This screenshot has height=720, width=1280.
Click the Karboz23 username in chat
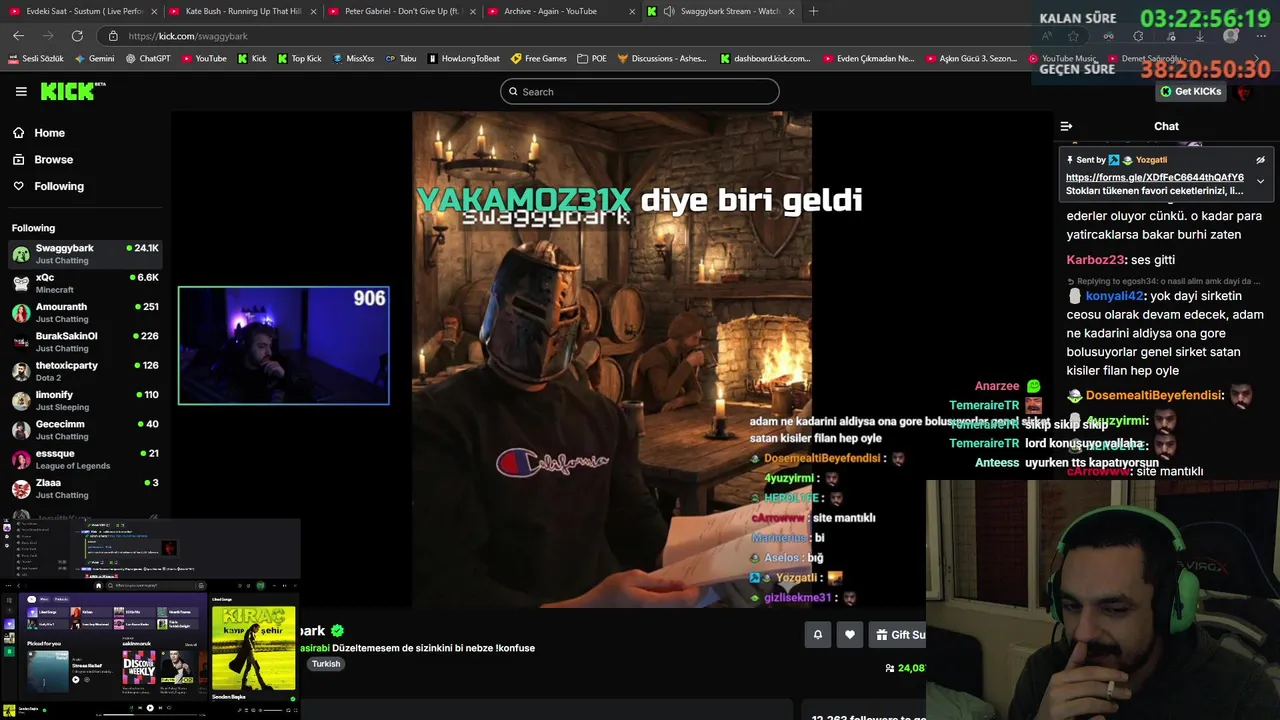click(x=1095, y=260)
